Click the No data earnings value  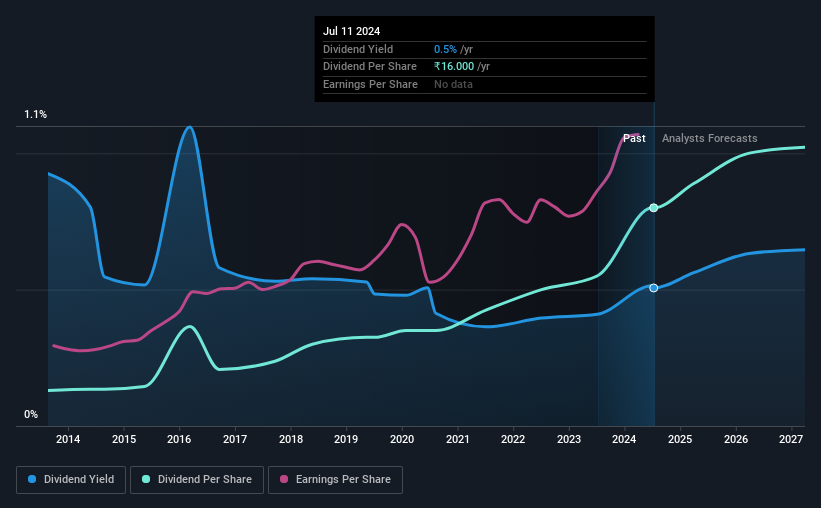click(x=453, y=84)
